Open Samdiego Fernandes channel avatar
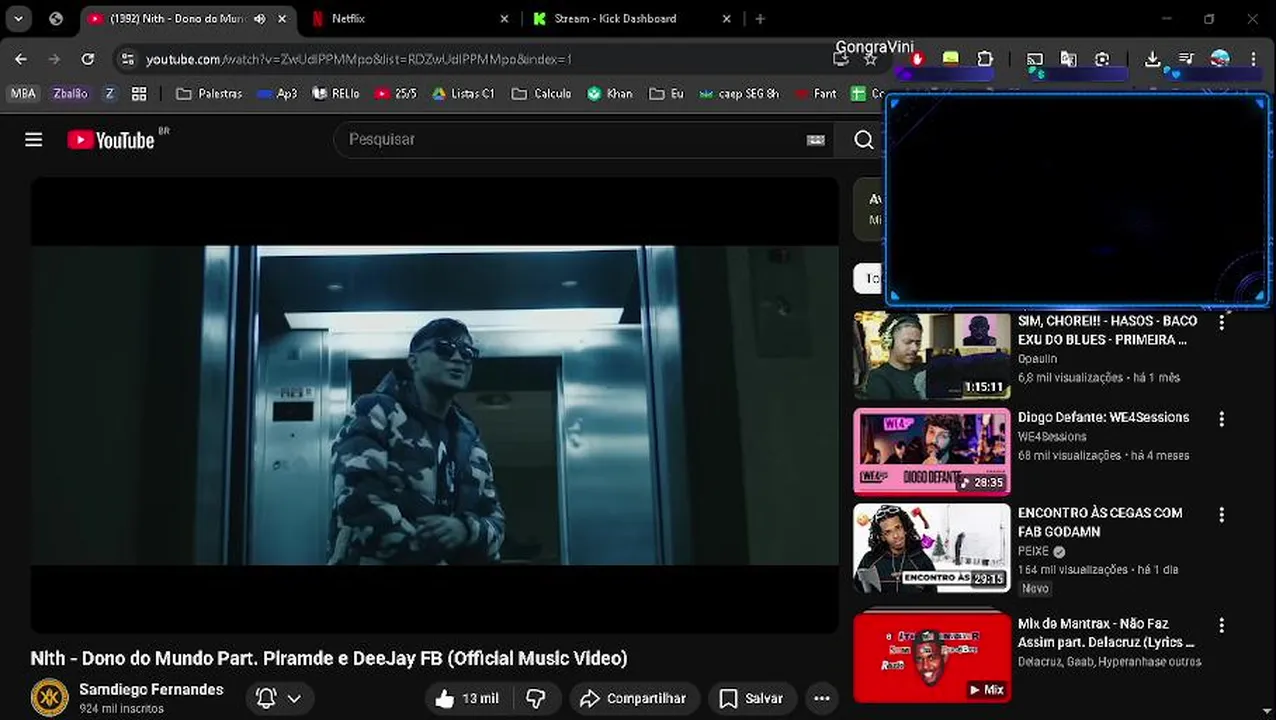The image size is (1276, 720). [50, 697]
